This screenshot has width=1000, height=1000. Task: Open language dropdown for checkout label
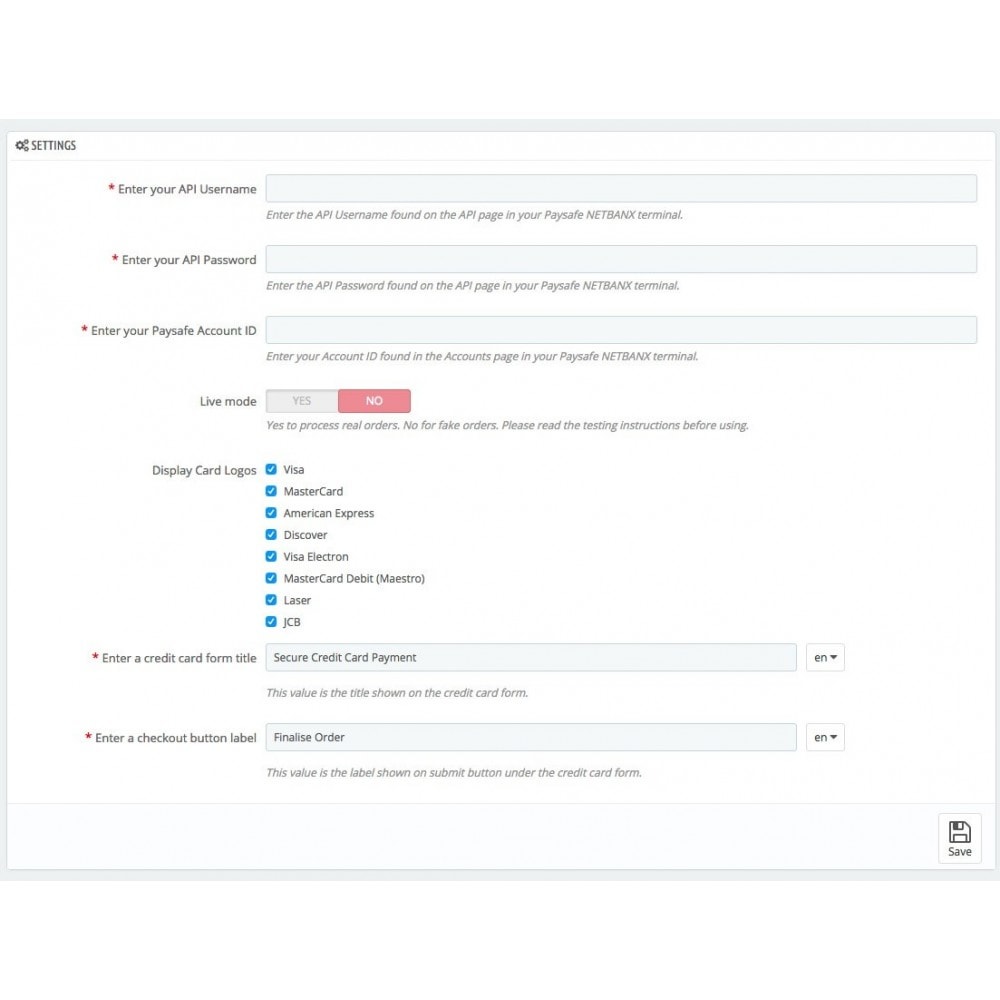tap(825, 737)
